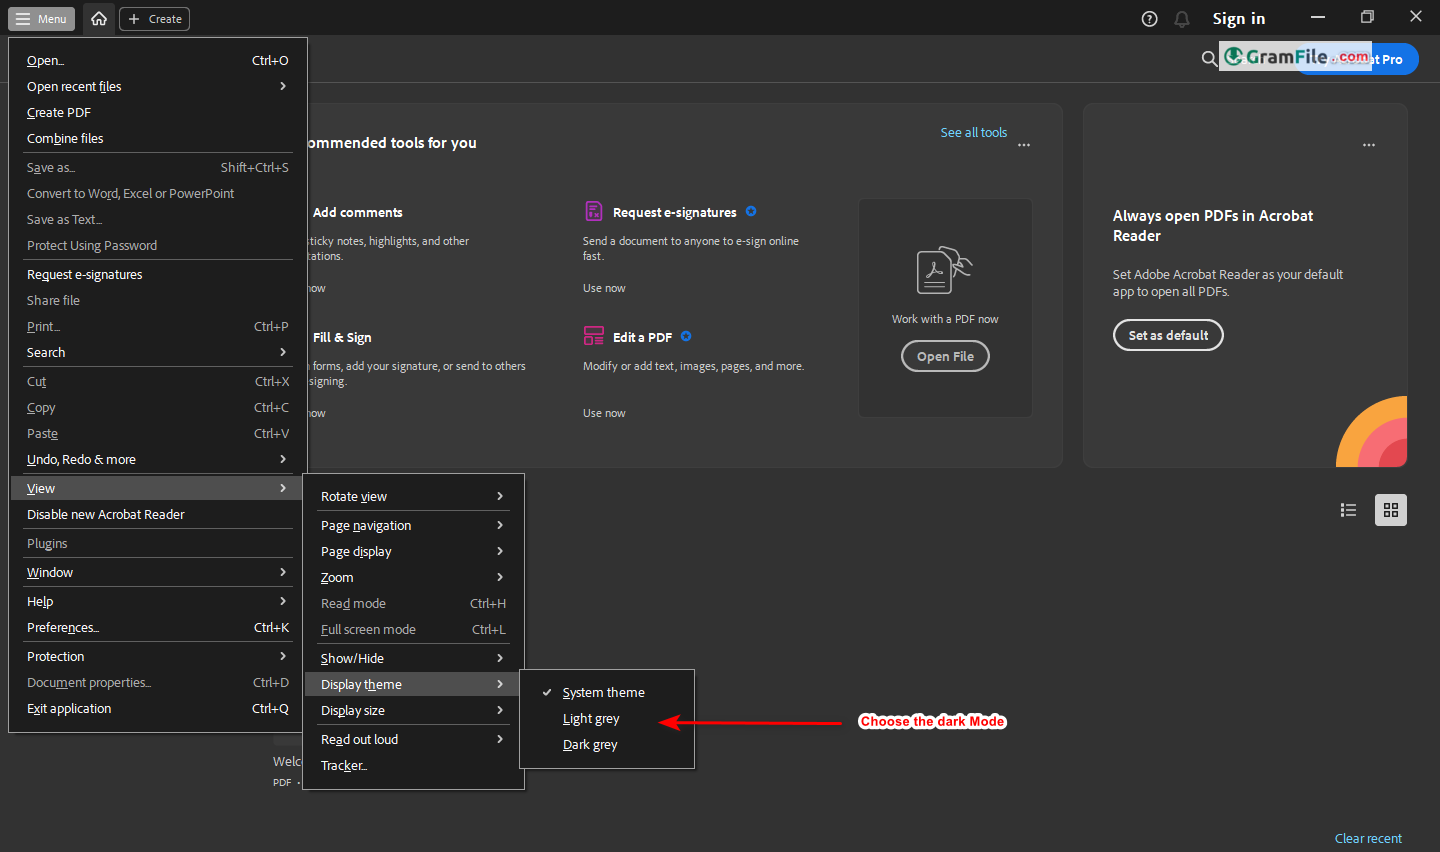Open more options on default app card
Screen dimensions: 1440x852
click(1369, 145)
